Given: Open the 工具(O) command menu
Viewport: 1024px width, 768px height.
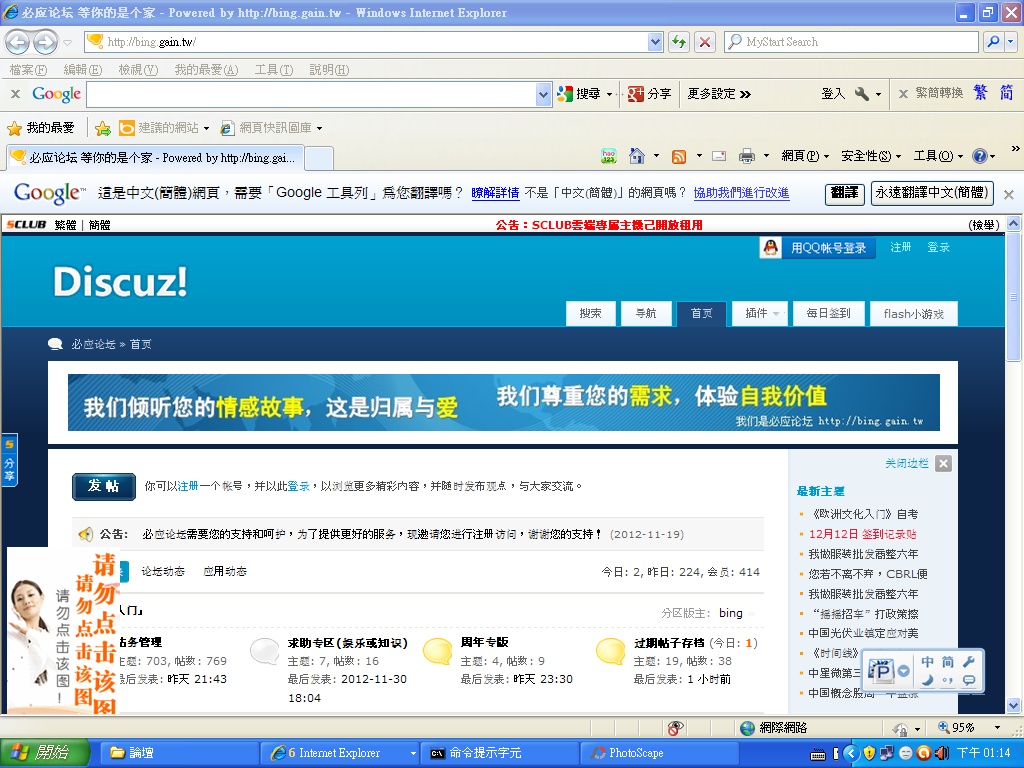Looking at the screenshot, I should click(938, 156).
